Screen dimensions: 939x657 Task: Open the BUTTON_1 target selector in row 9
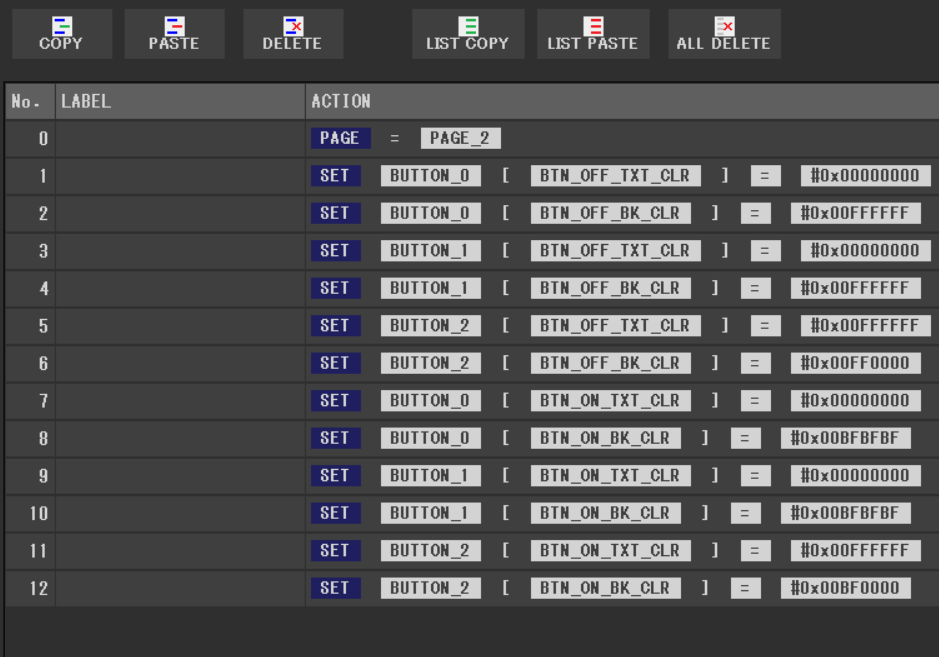pos(430,476)
